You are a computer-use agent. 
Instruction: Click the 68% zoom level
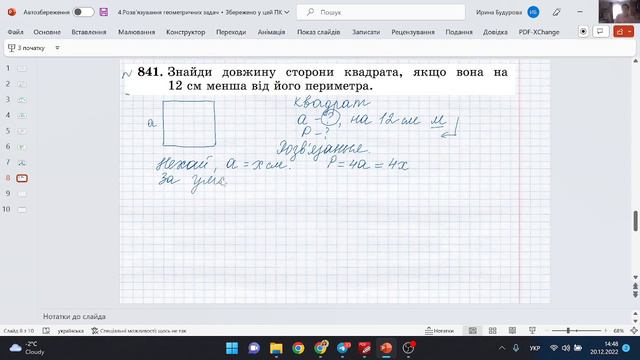[618, 331]
